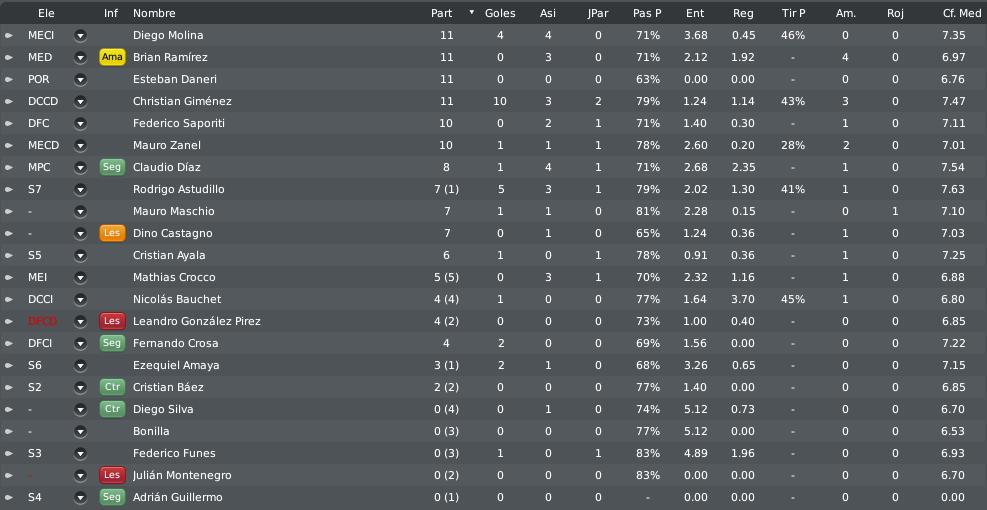Click the row arrow for goalkeeper Esteban Daneri

point(9,80)
